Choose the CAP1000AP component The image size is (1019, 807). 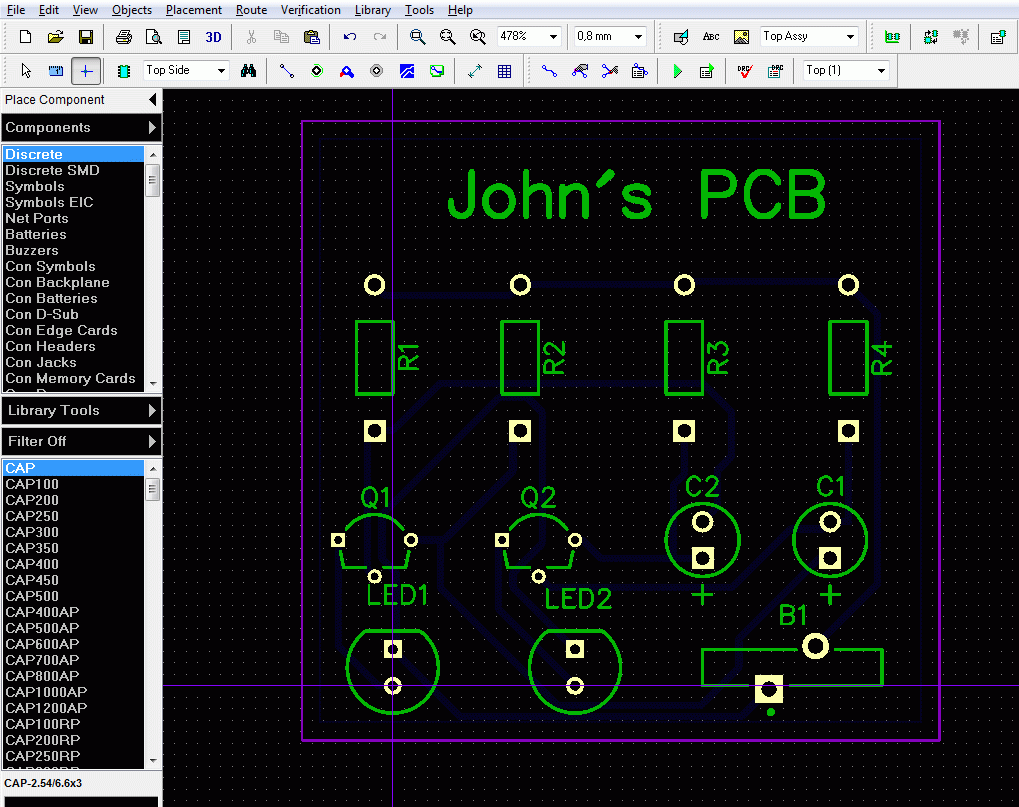point(73,692)
